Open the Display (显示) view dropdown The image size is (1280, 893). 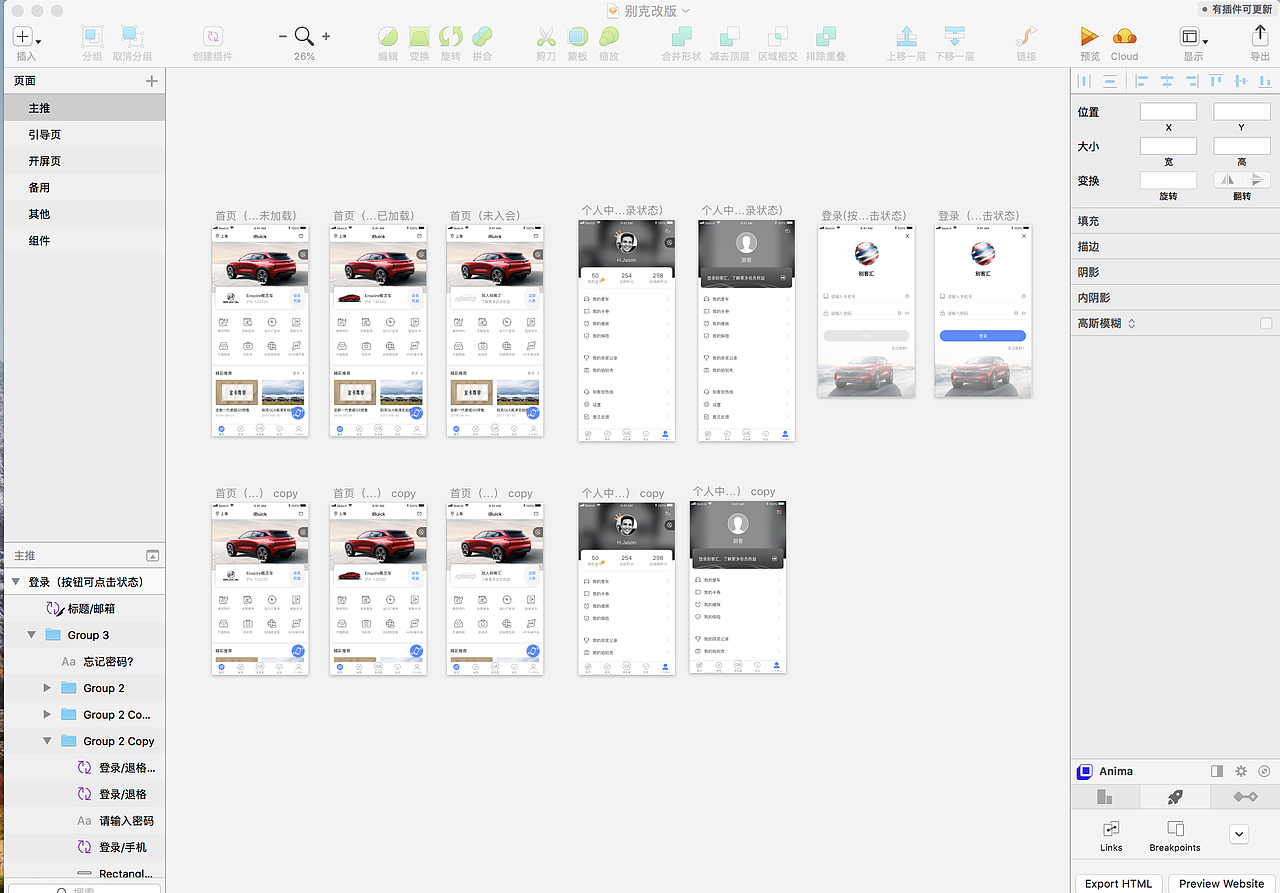(x=1194, y=37)
